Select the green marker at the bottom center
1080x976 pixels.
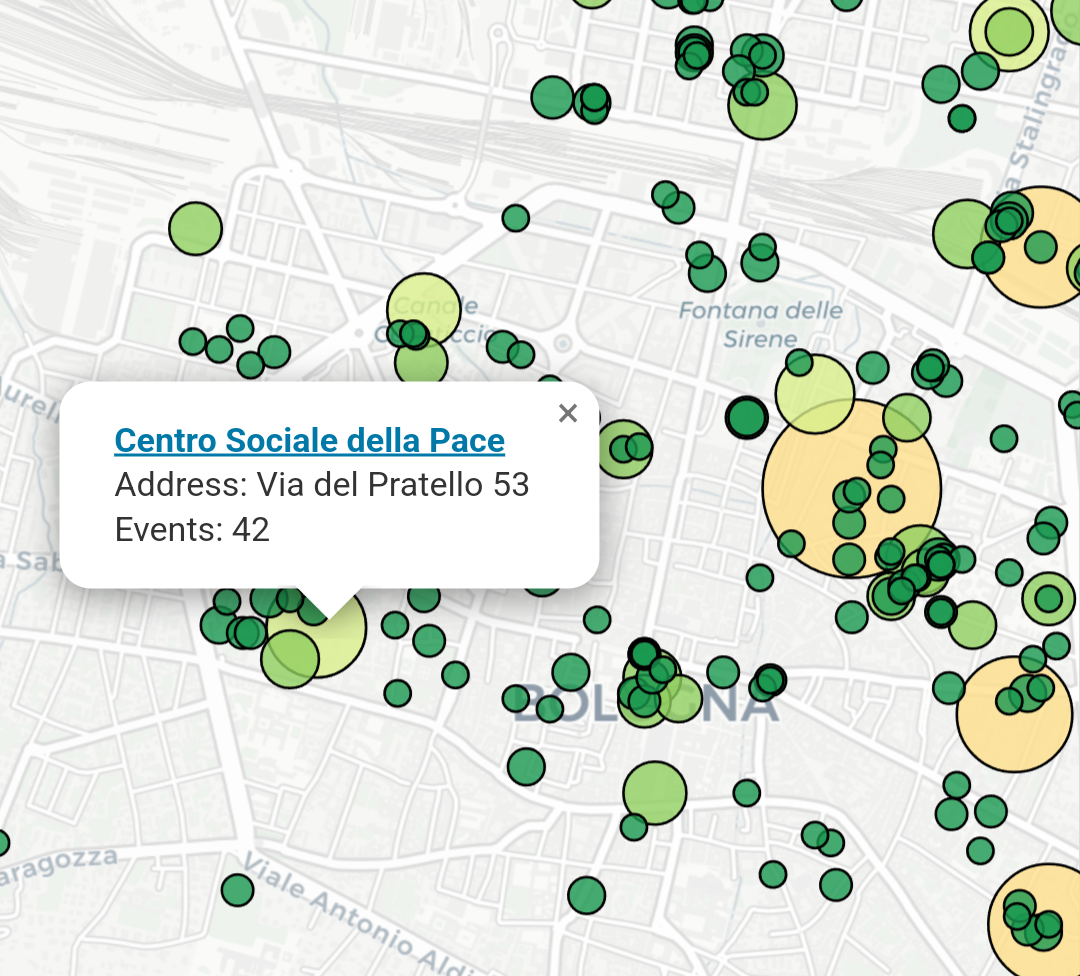587,895
